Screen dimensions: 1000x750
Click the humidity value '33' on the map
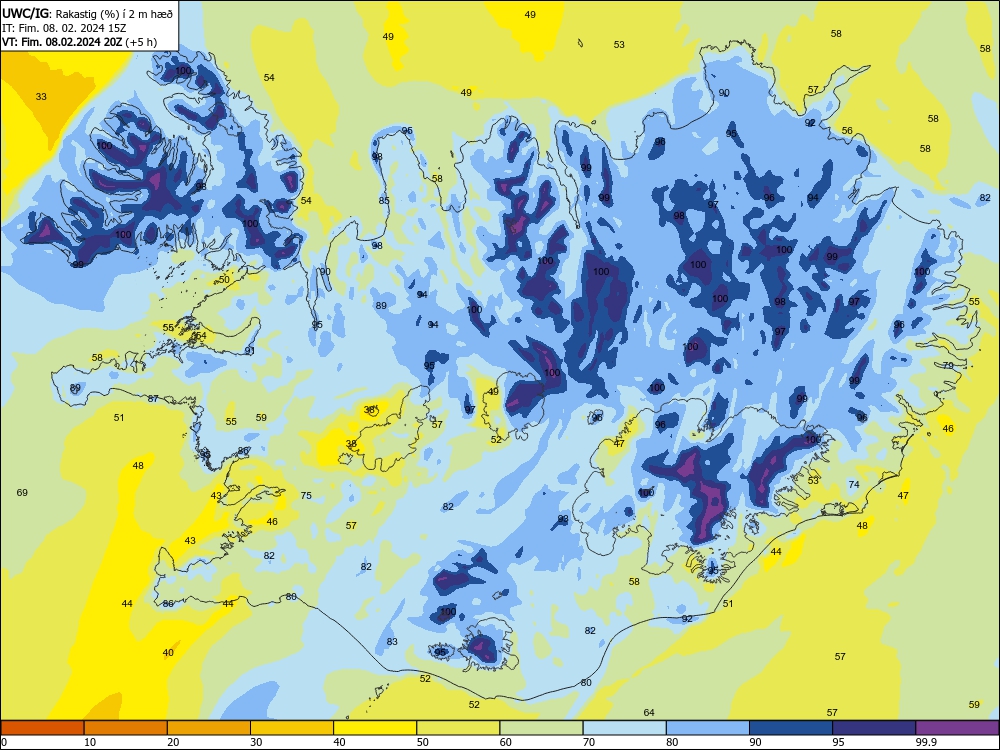[41, 97]
